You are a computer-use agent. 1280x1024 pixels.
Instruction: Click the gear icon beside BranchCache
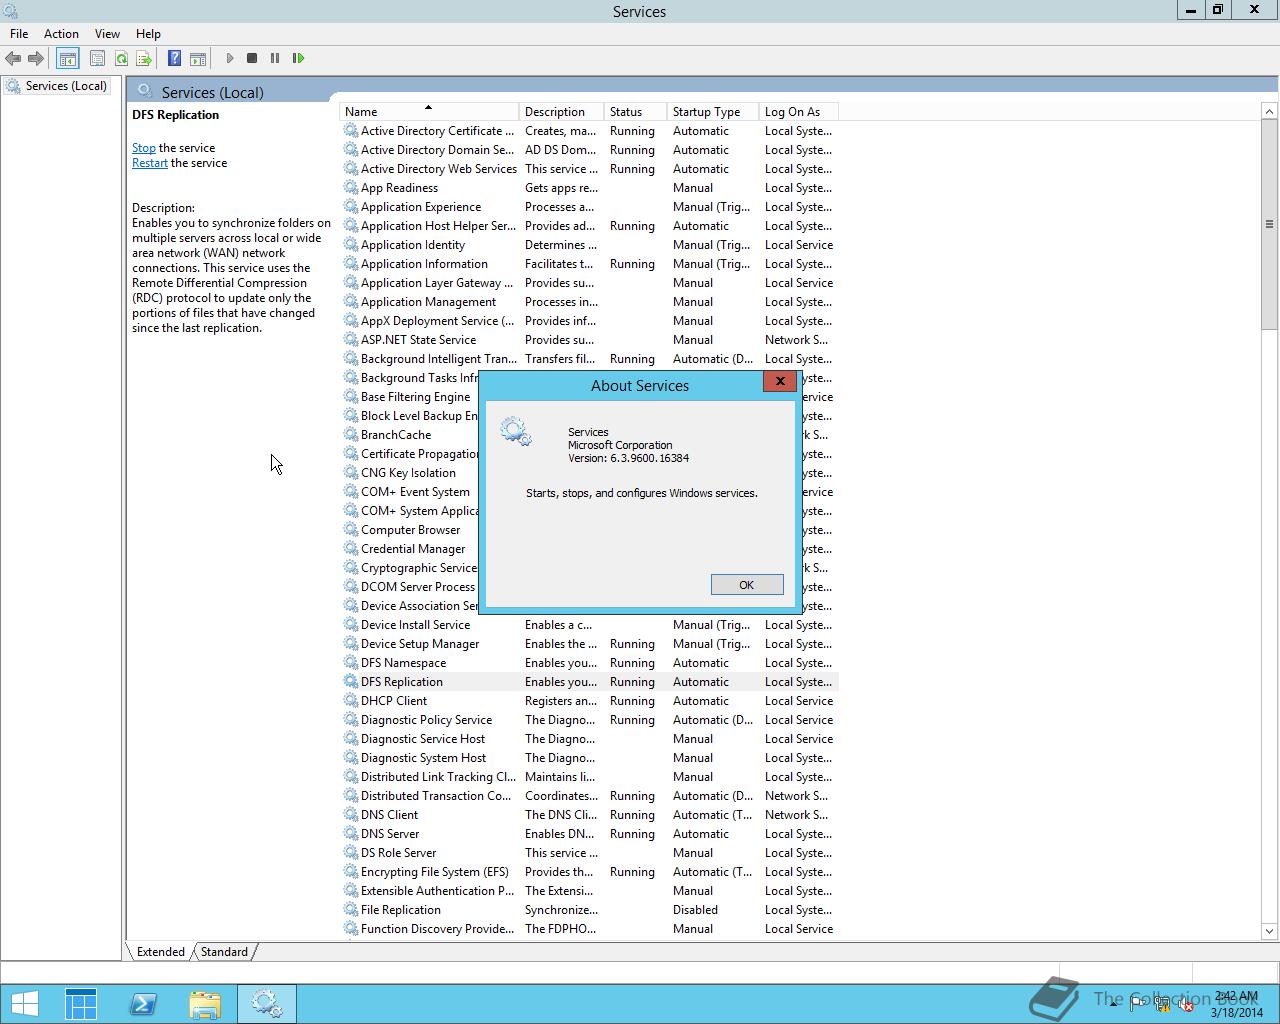click(350, 435)
